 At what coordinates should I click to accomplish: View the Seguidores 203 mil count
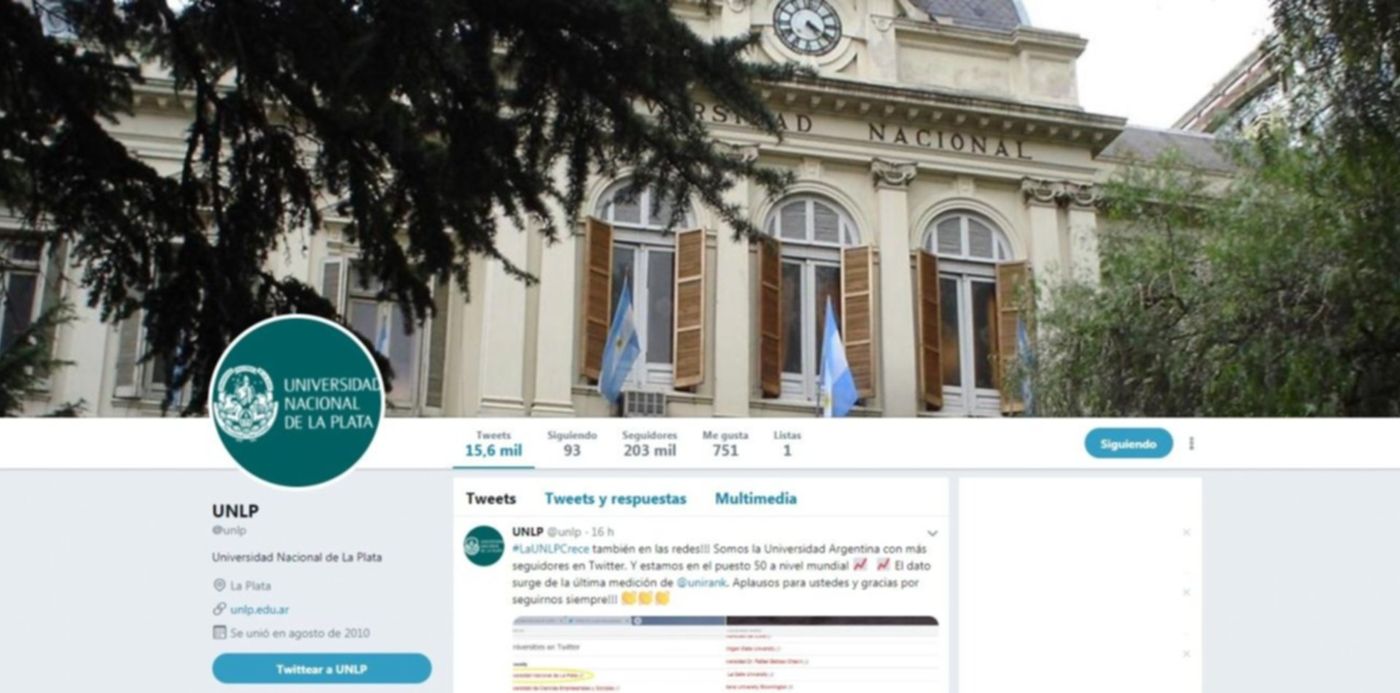pyautogui.click(x=649, y=443)
